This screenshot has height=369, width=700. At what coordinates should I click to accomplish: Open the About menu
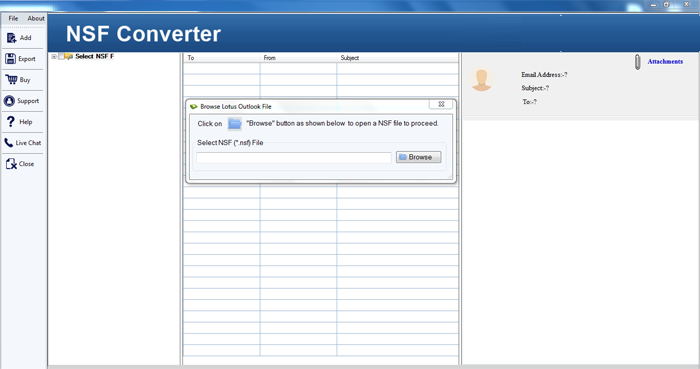pyautogui.click(x=36, y=18)
